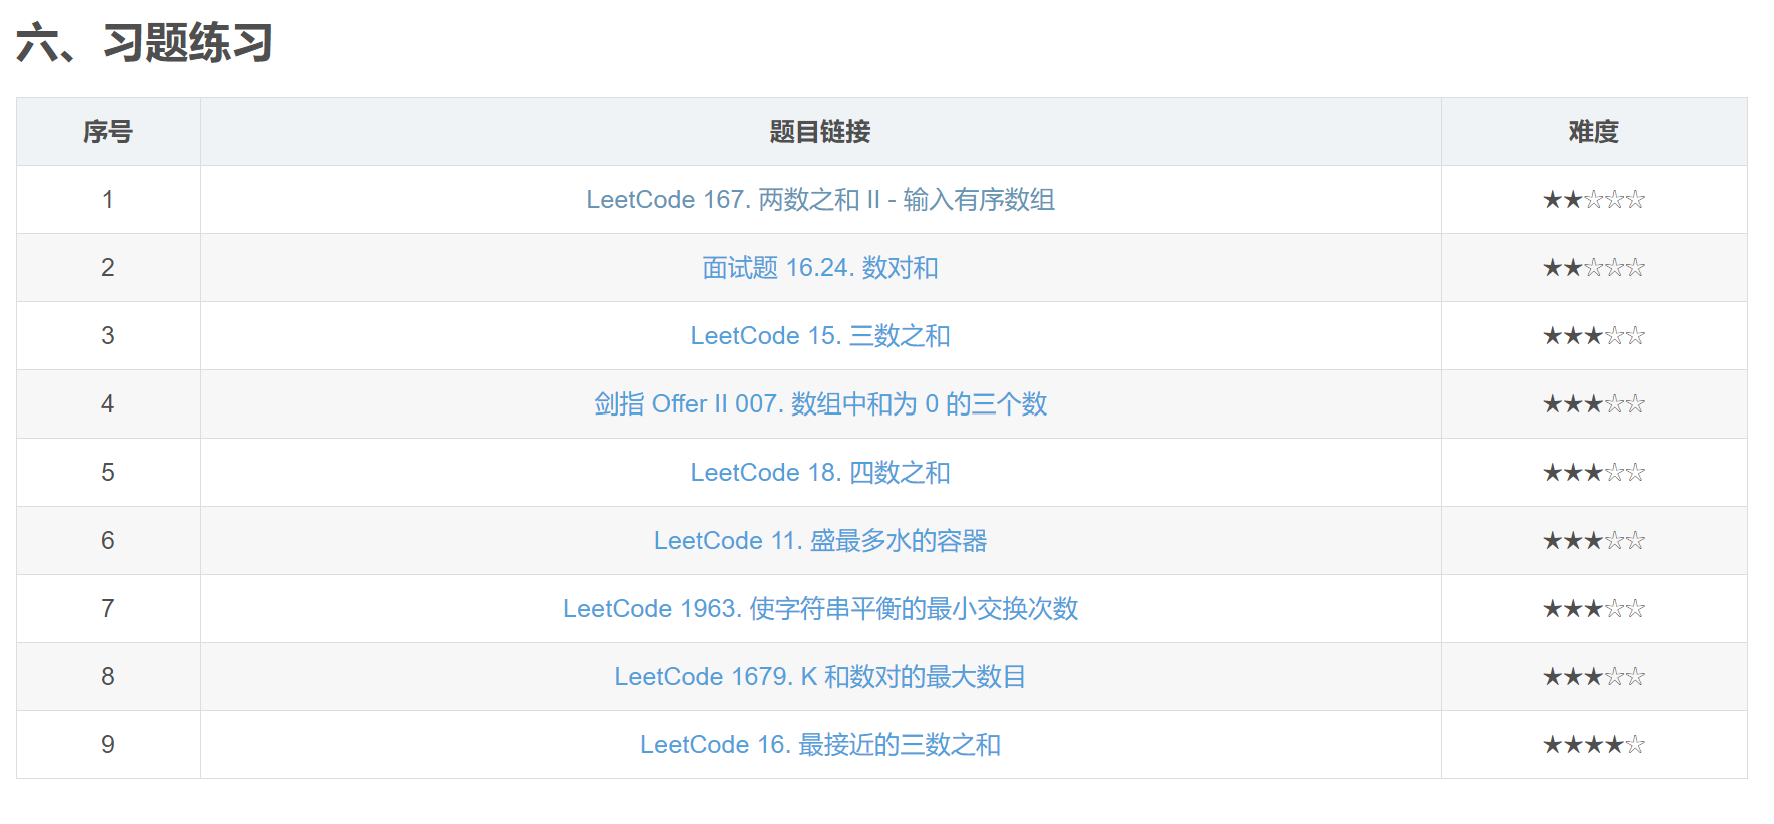Click the star rating for LeetCode 15

pyautogui.click(x=1594, y=336)
